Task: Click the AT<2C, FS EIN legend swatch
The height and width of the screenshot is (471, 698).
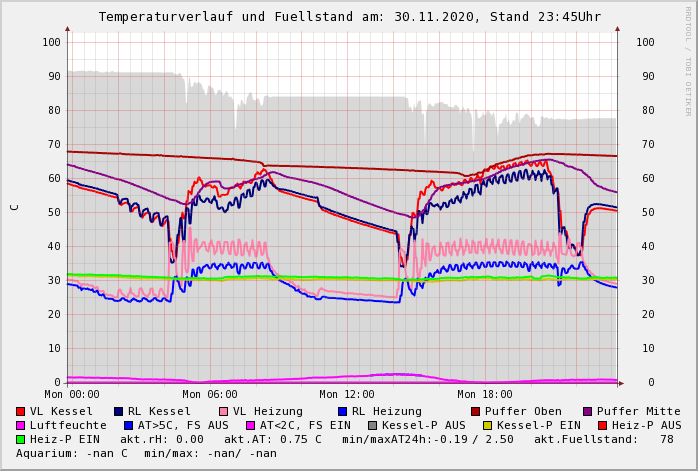Action: tap(251, 425)
